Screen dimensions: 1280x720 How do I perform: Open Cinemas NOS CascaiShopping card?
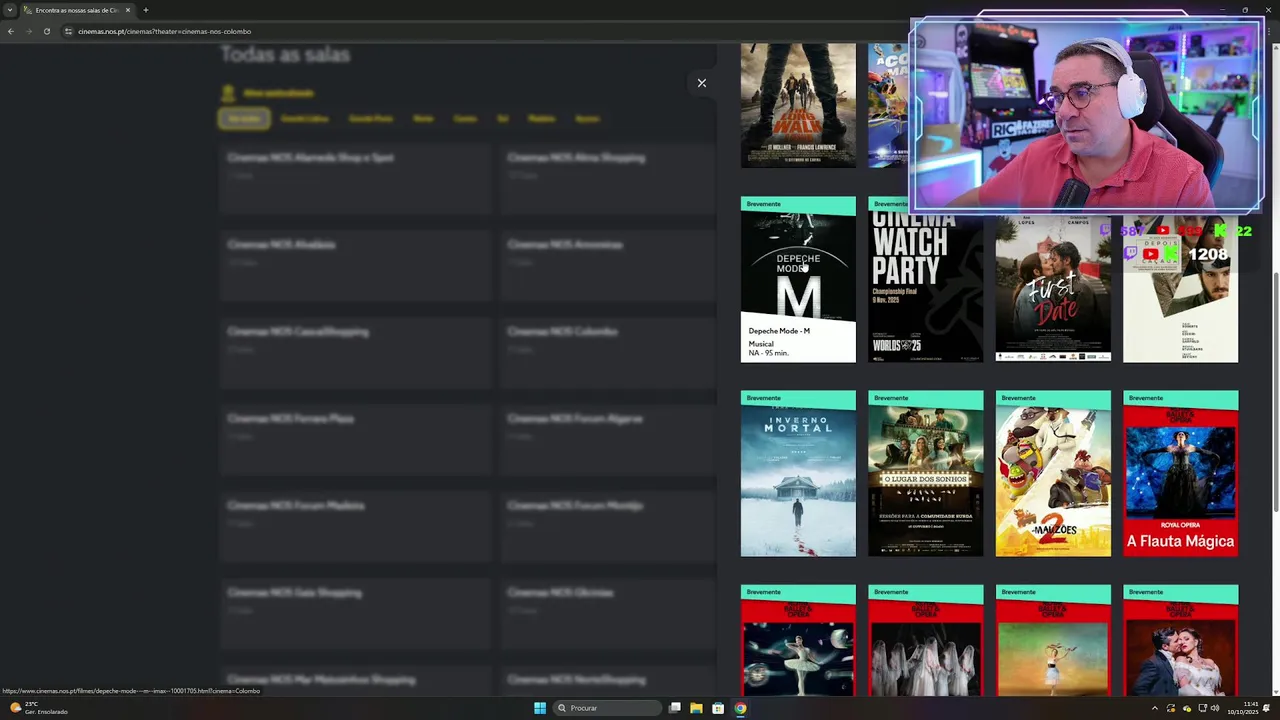(x=355, y=353)
